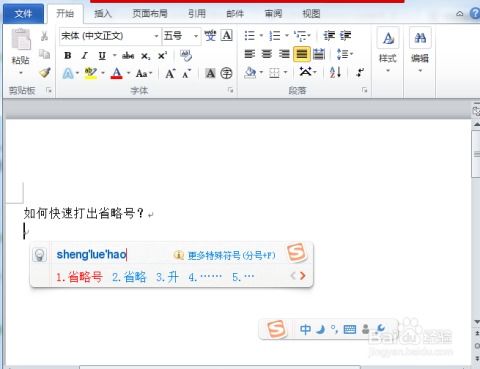Toggle strikethrough abc formatting

point(128,56)
